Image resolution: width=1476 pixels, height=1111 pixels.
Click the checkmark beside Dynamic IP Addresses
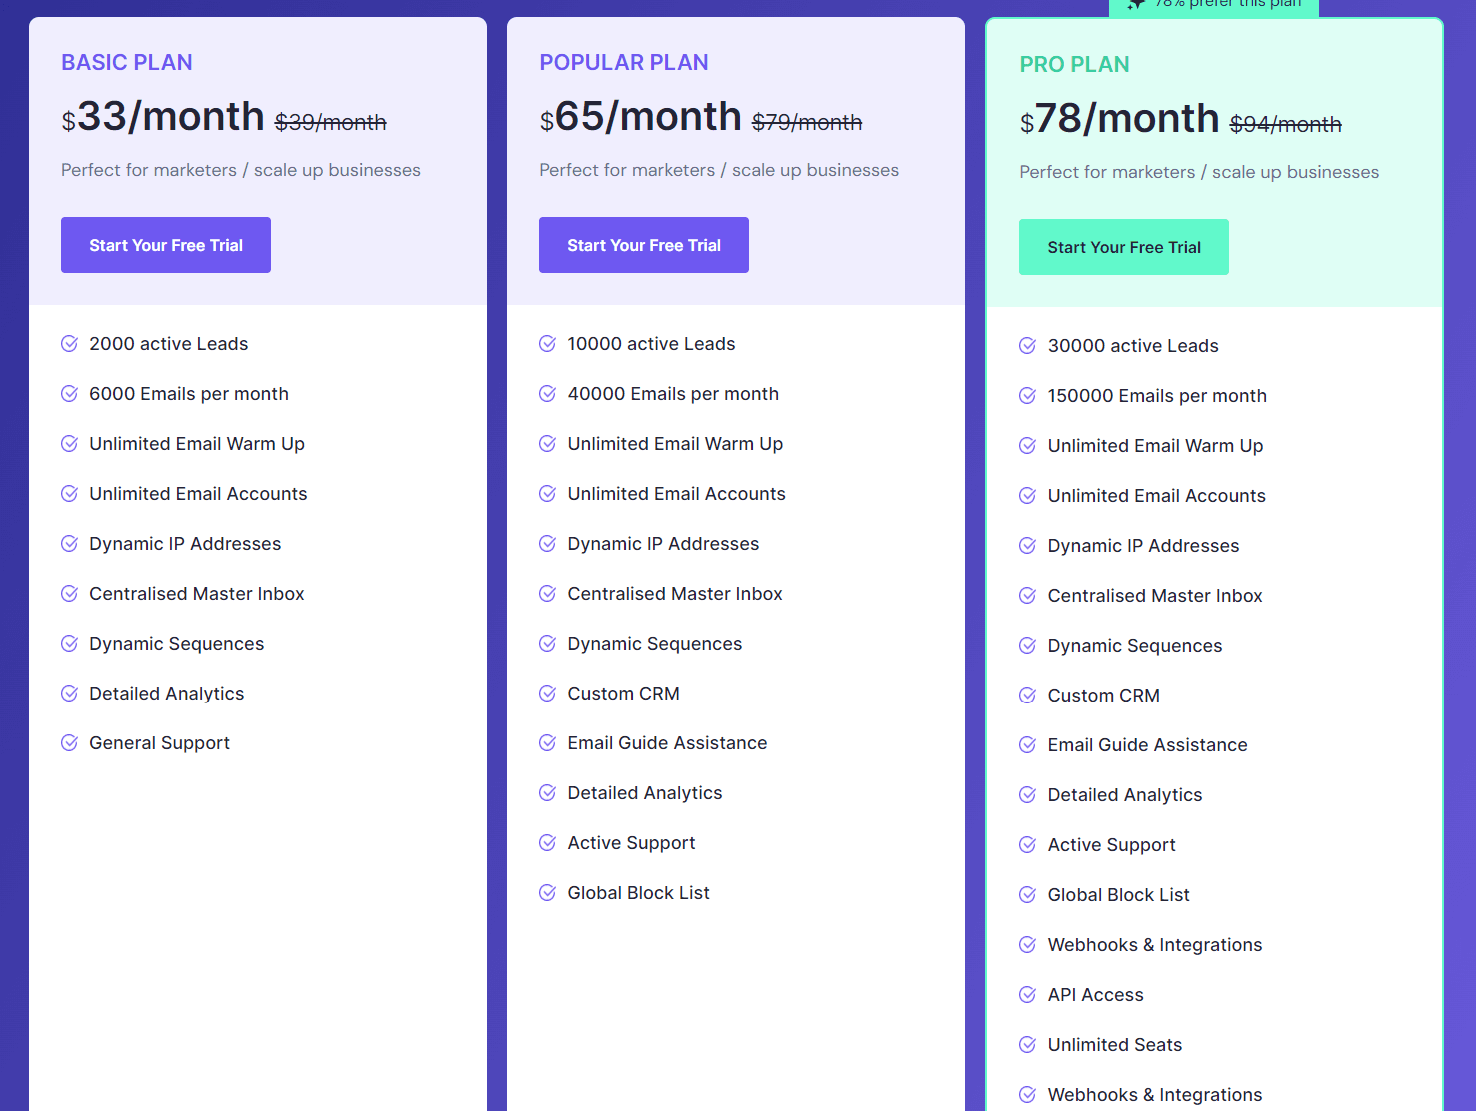coord(69,543)
